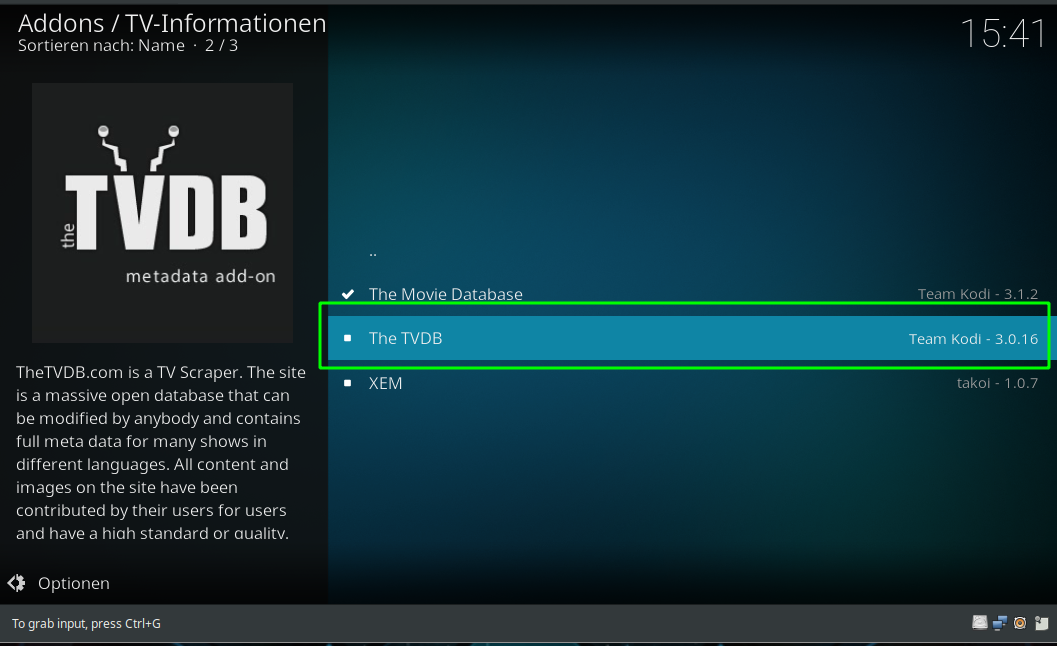Viewport: 1057px width, 646px height.
Task: Click the square bullet next to The TVDB
Action: pos(348,338)
